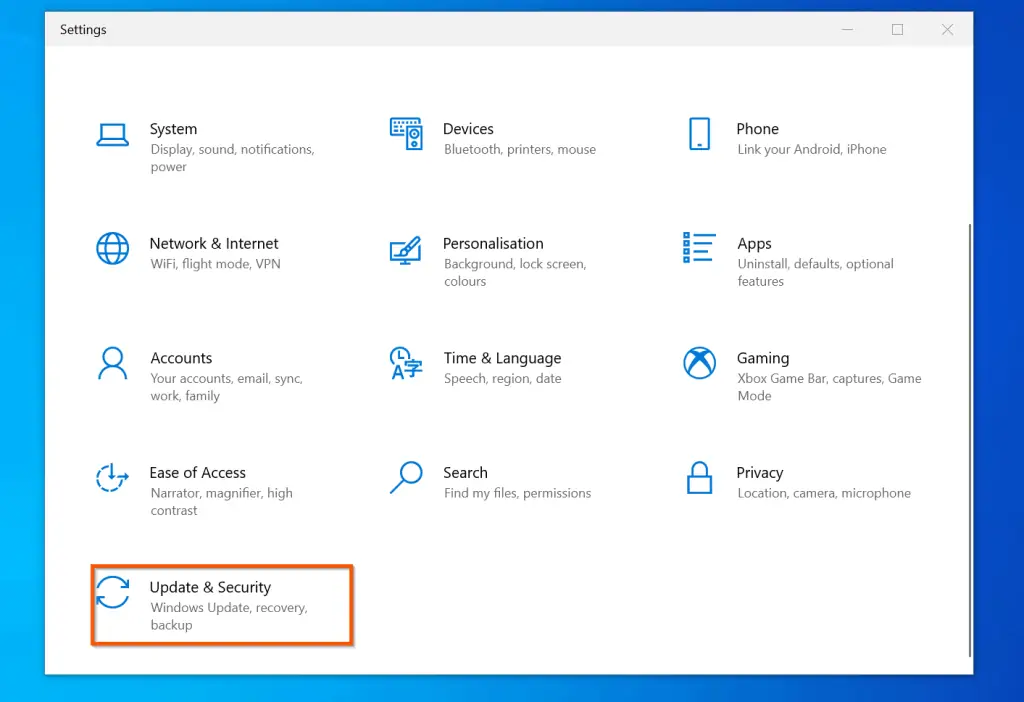Select the Accounts person icon
1024x702 pixels.
pos(112,364)
